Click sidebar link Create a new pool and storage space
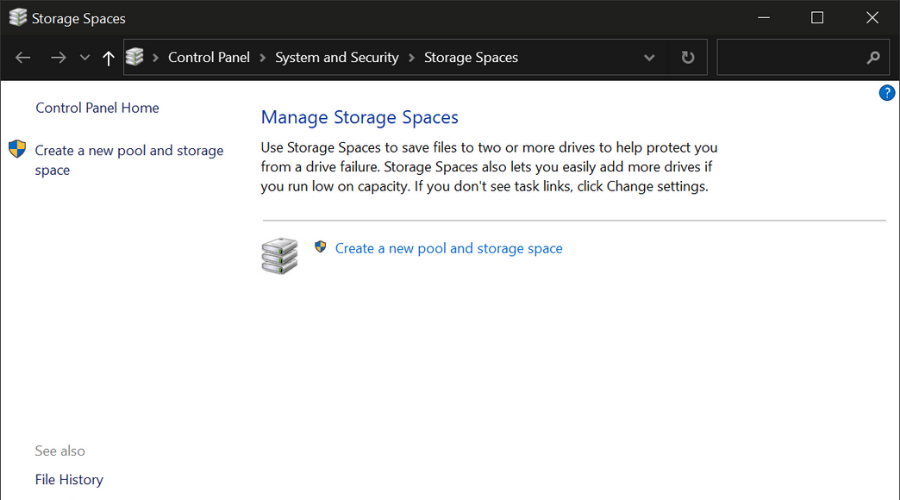This screenshot has height=500, width=900. tap(129, 160)
